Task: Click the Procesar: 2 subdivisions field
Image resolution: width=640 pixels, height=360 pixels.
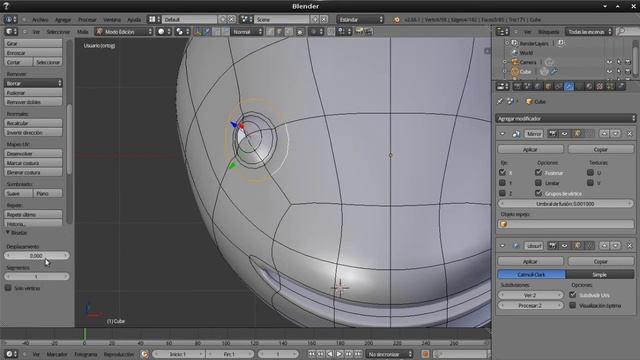Action: [x=530, y=305]
